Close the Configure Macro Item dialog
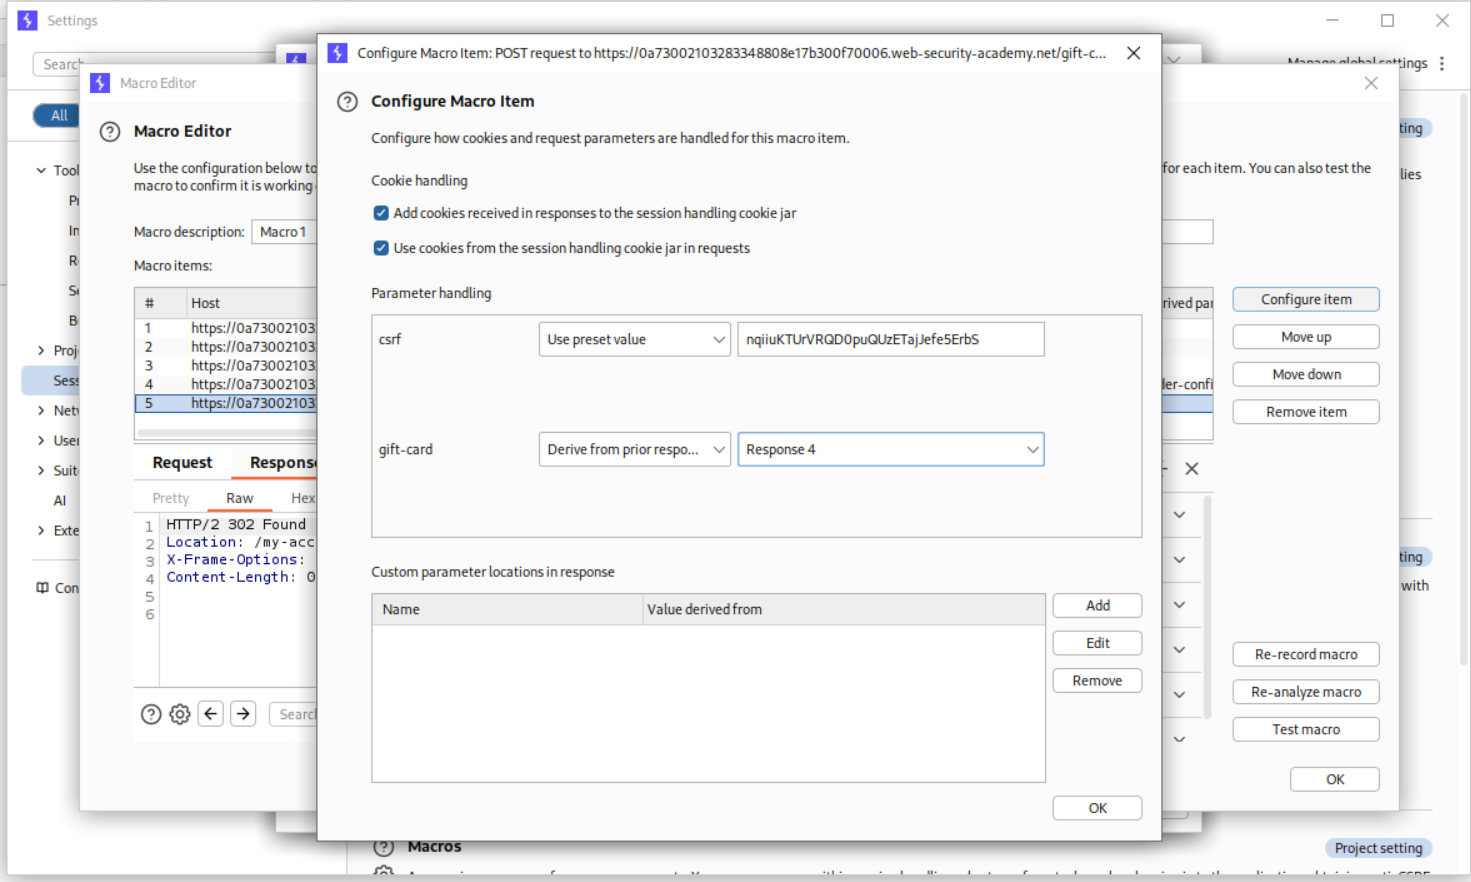This screenshot has height=882, width=1471. 1133,53
